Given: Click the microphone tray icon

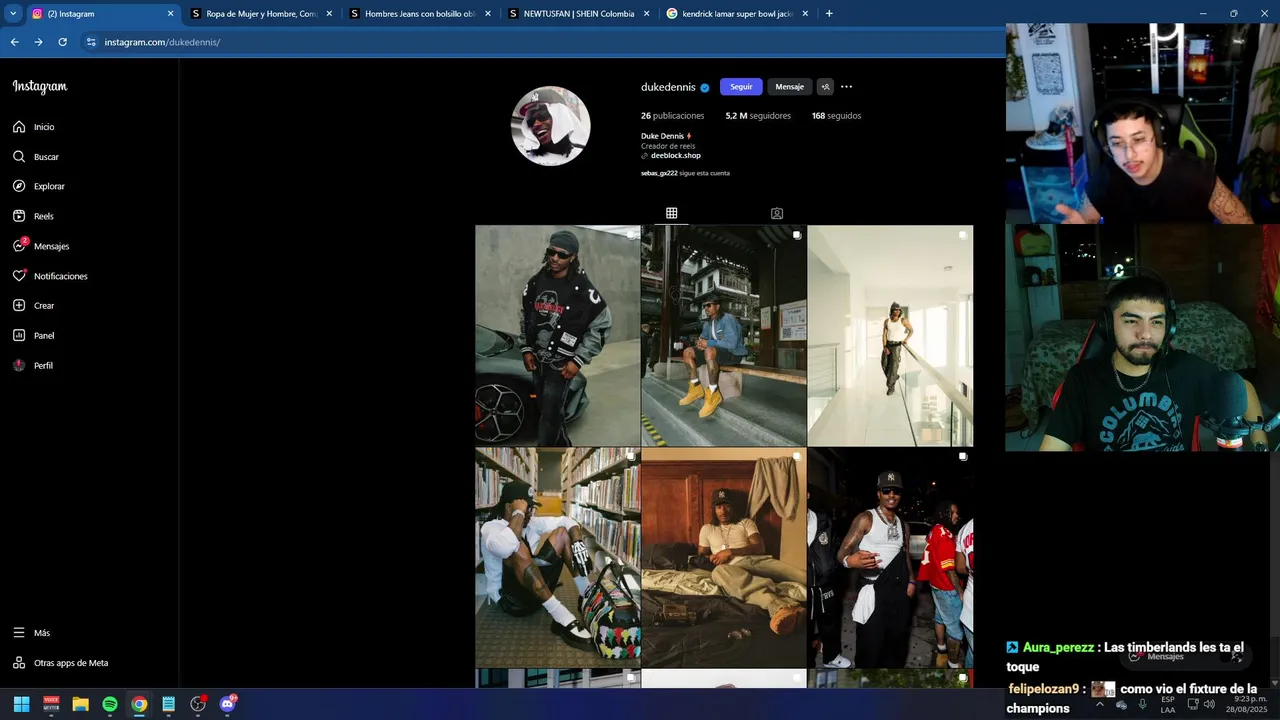Looking at the screenshot, I should tap(1143, 704).
